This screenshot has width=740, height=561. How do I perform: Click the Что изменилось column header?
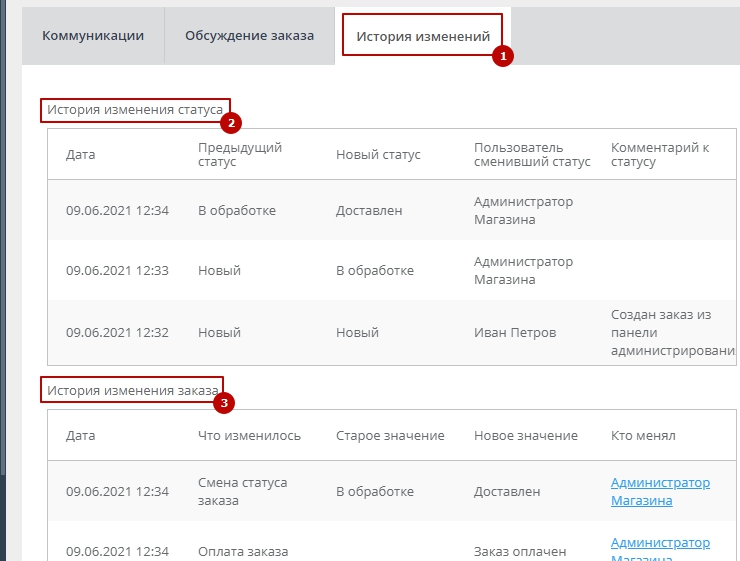point(249,436)
